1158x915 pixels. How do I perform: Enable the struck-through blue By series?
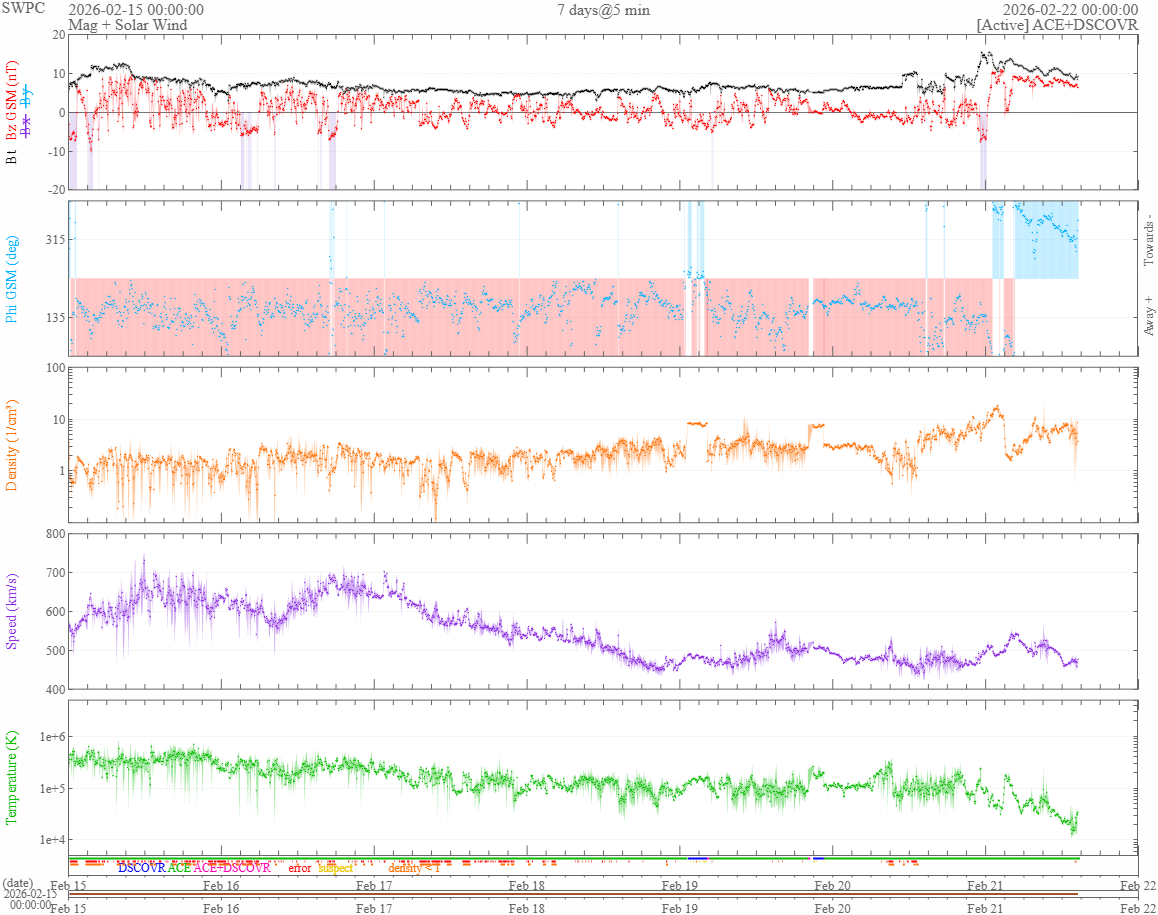pyautogui.click(x=27, y=95)
